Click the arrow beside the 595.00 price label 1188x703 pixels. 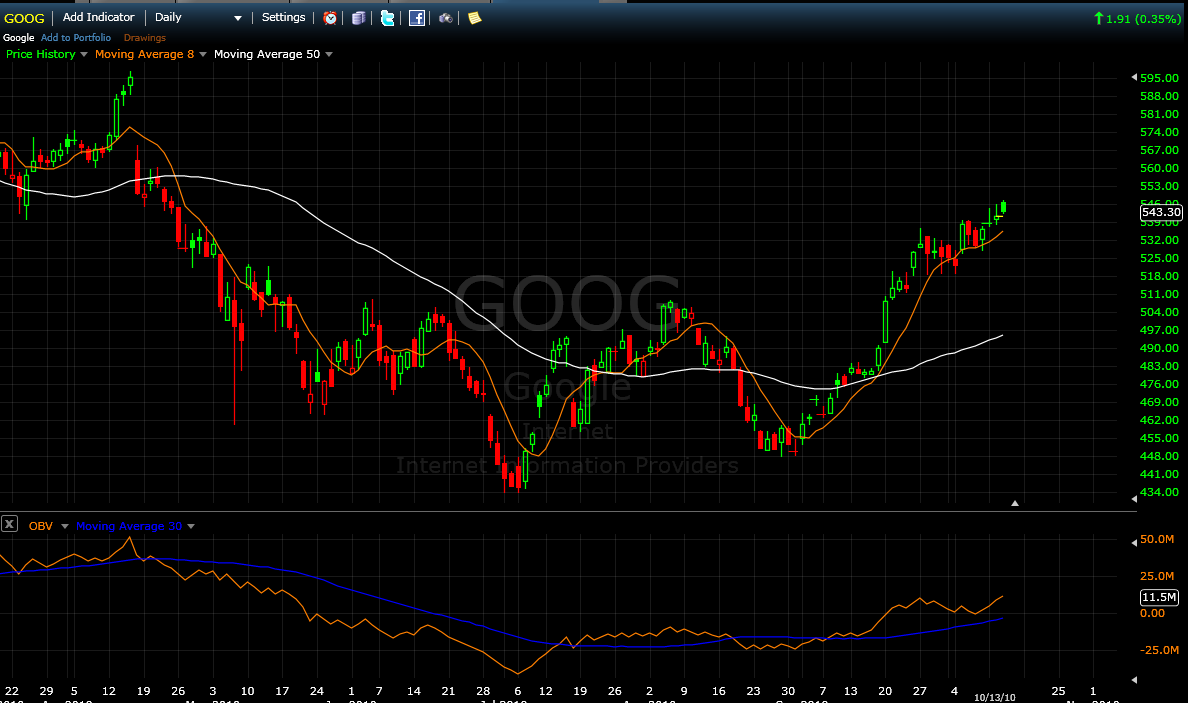(1134, 77)
